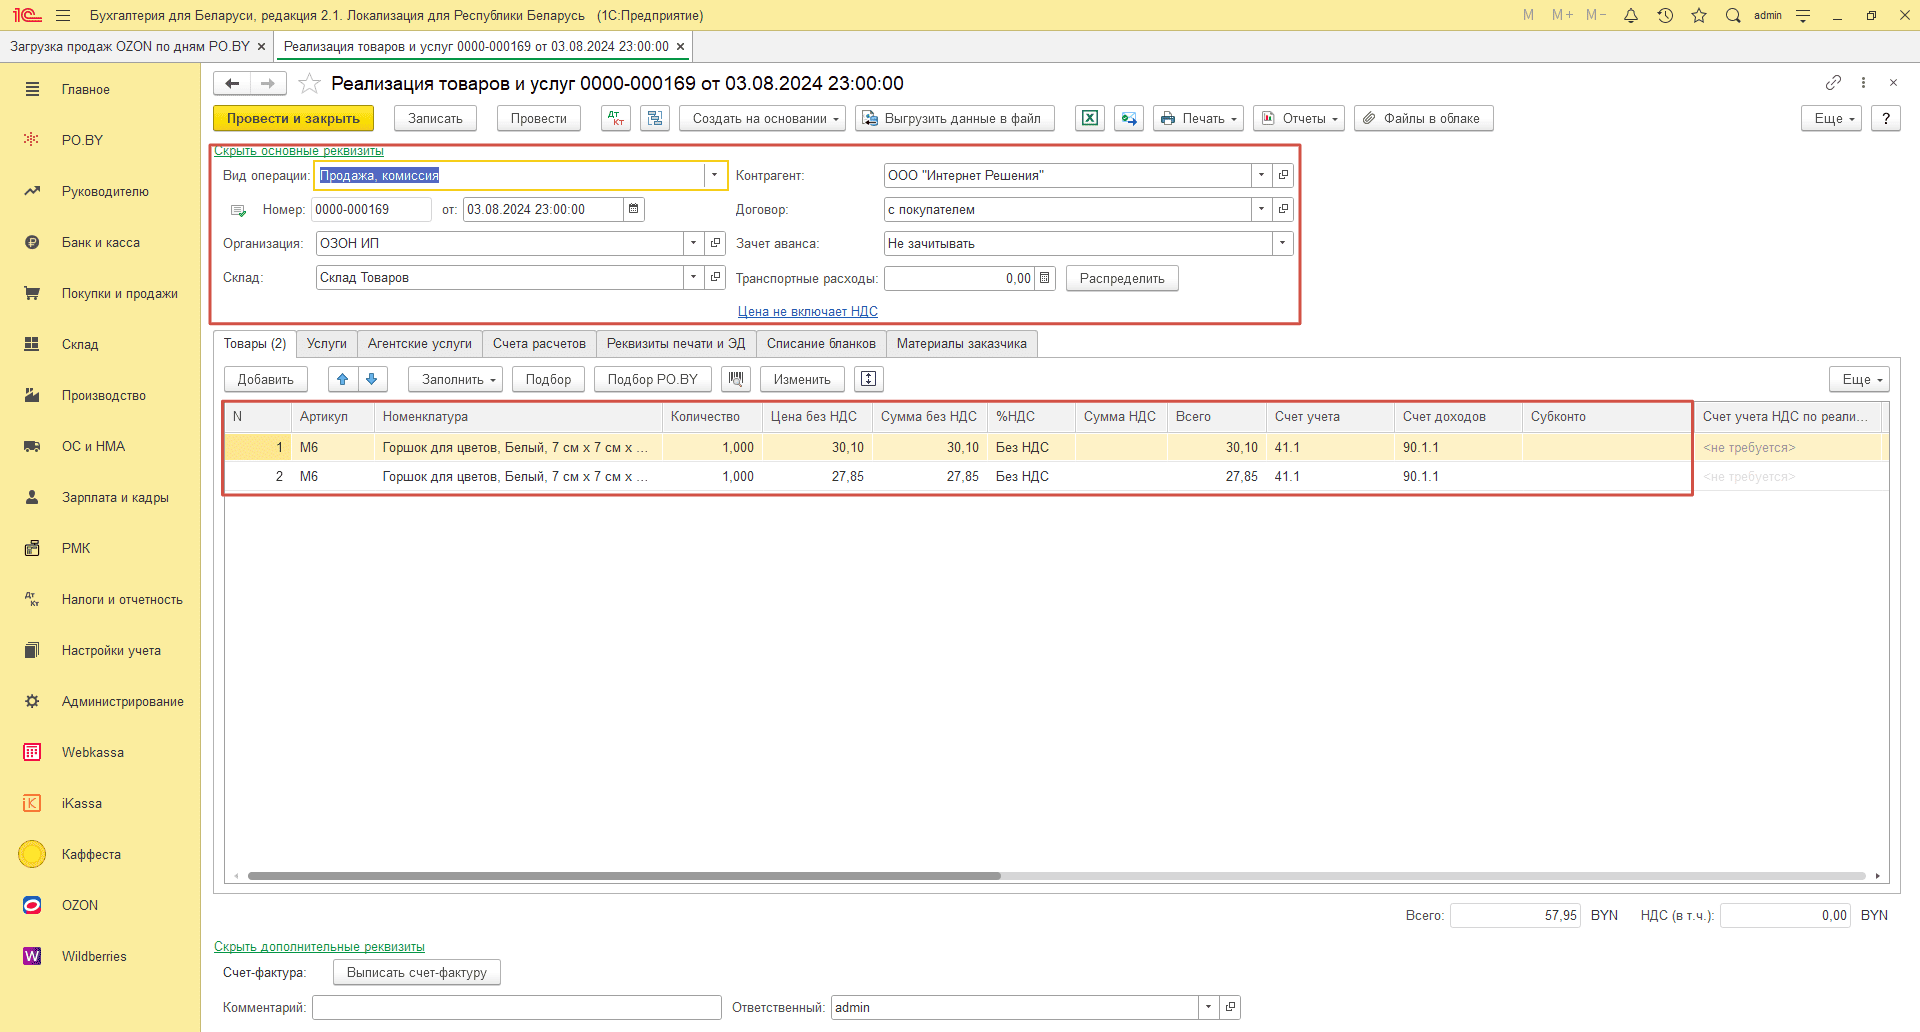
Task: Go back with the left arrow button
Action: pyautogui.click(x=232, y=83)
